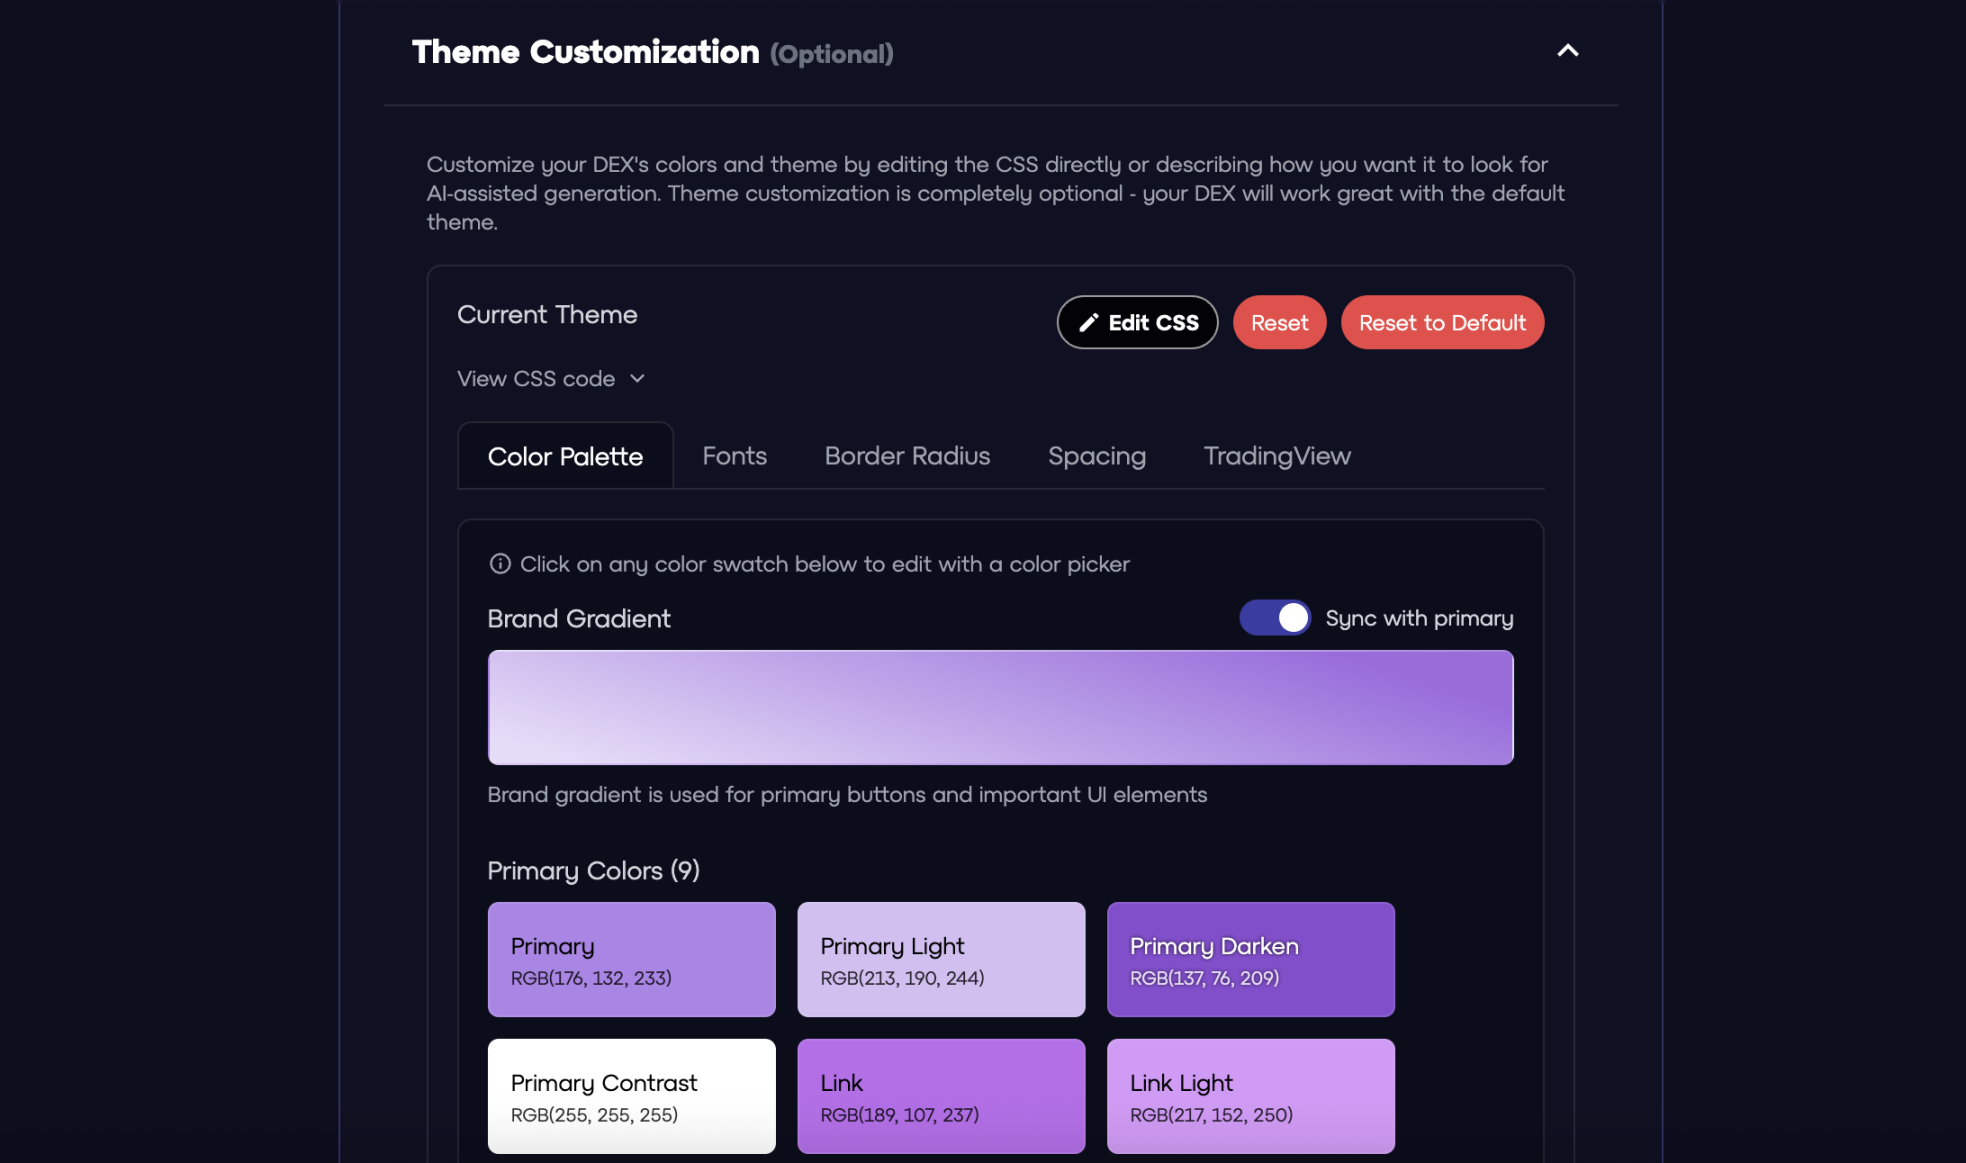This screenshot has width=1966, height=1163.
Task: Go to the TradingView tab
Action: pos(1277,456)
